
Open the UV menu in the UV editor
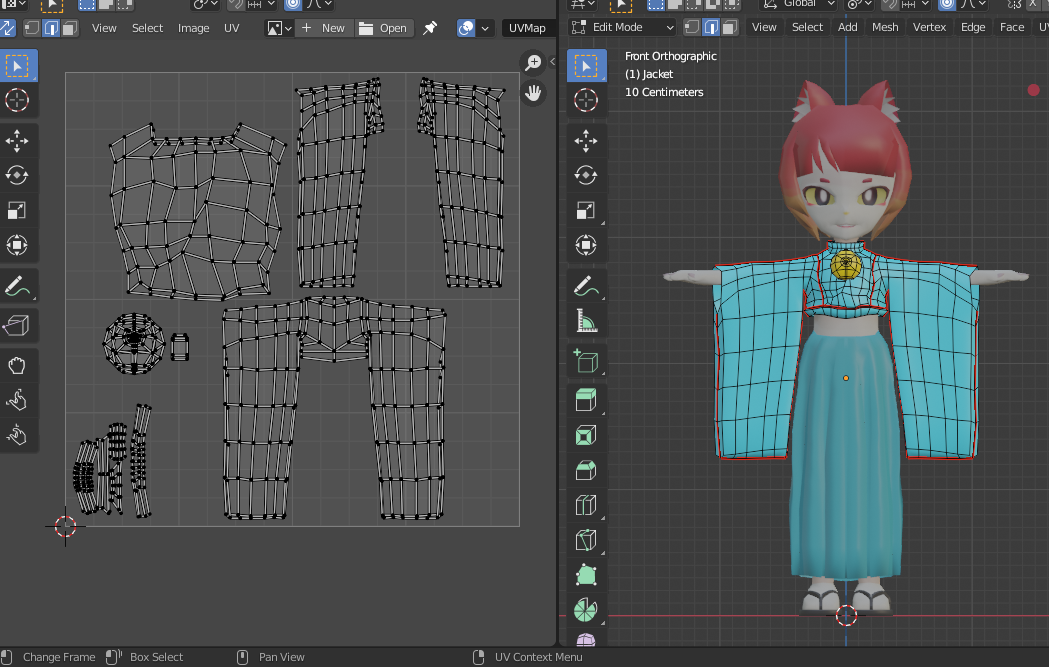pyautogui.click(x=231, y=28)
